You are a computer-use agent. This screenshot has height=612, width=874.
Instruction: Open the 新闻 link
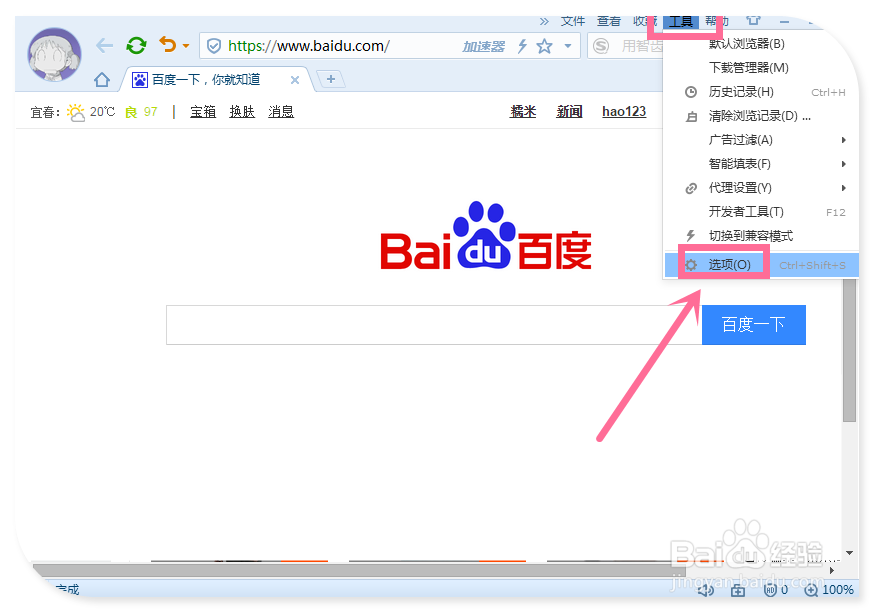point(569,112)
